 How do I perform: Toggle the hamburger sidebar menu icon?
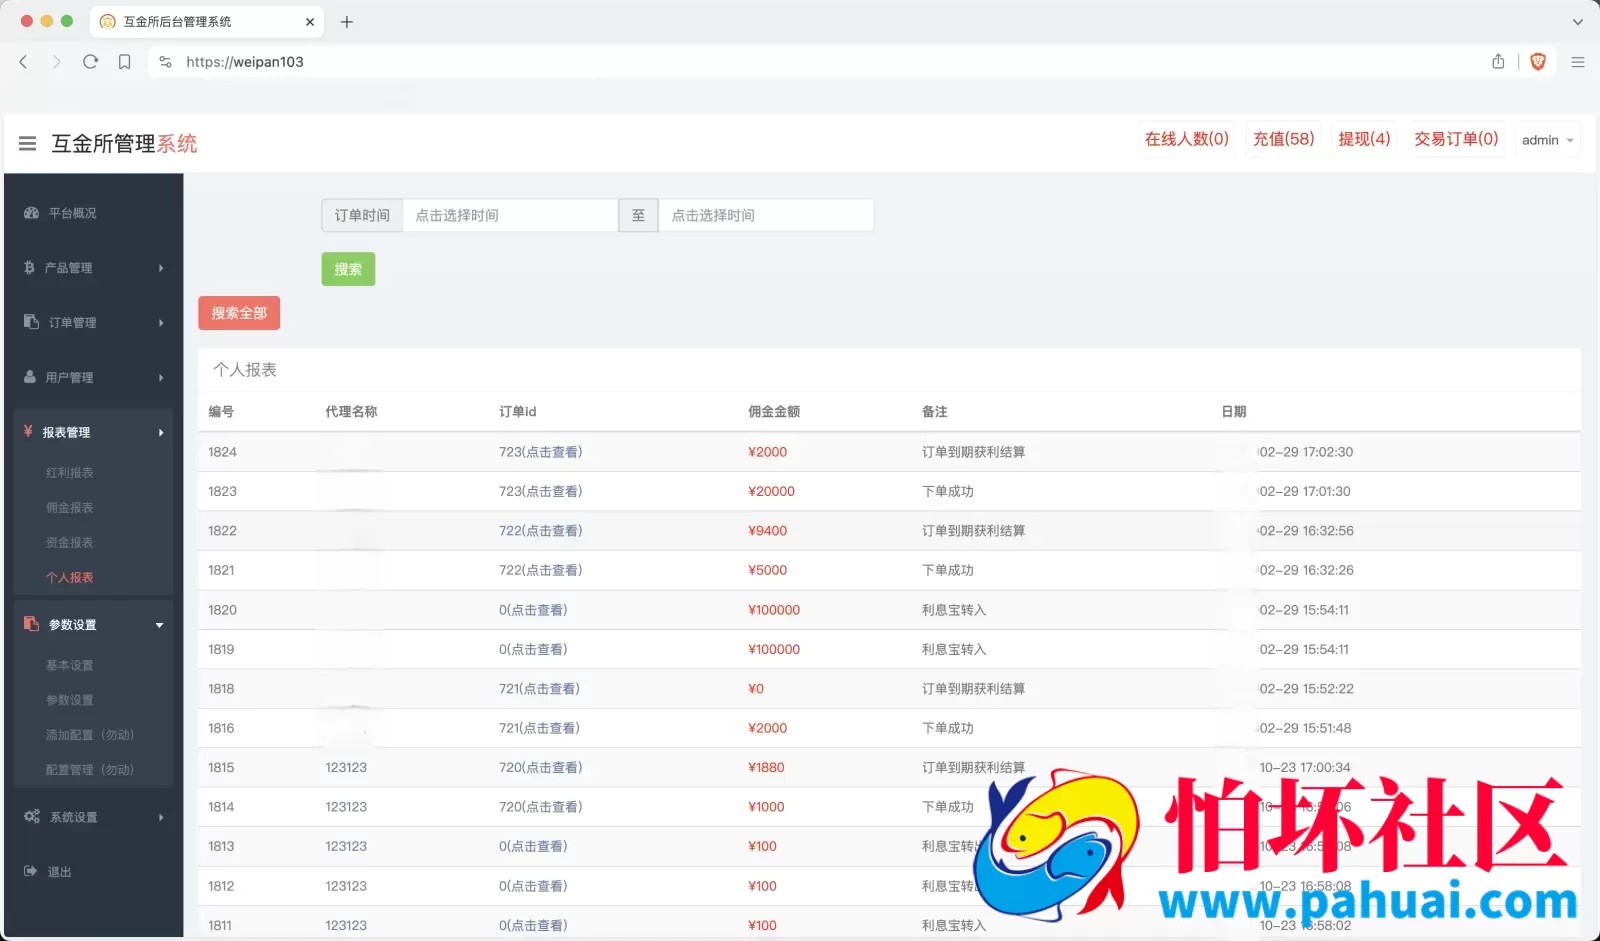[27, 144]
